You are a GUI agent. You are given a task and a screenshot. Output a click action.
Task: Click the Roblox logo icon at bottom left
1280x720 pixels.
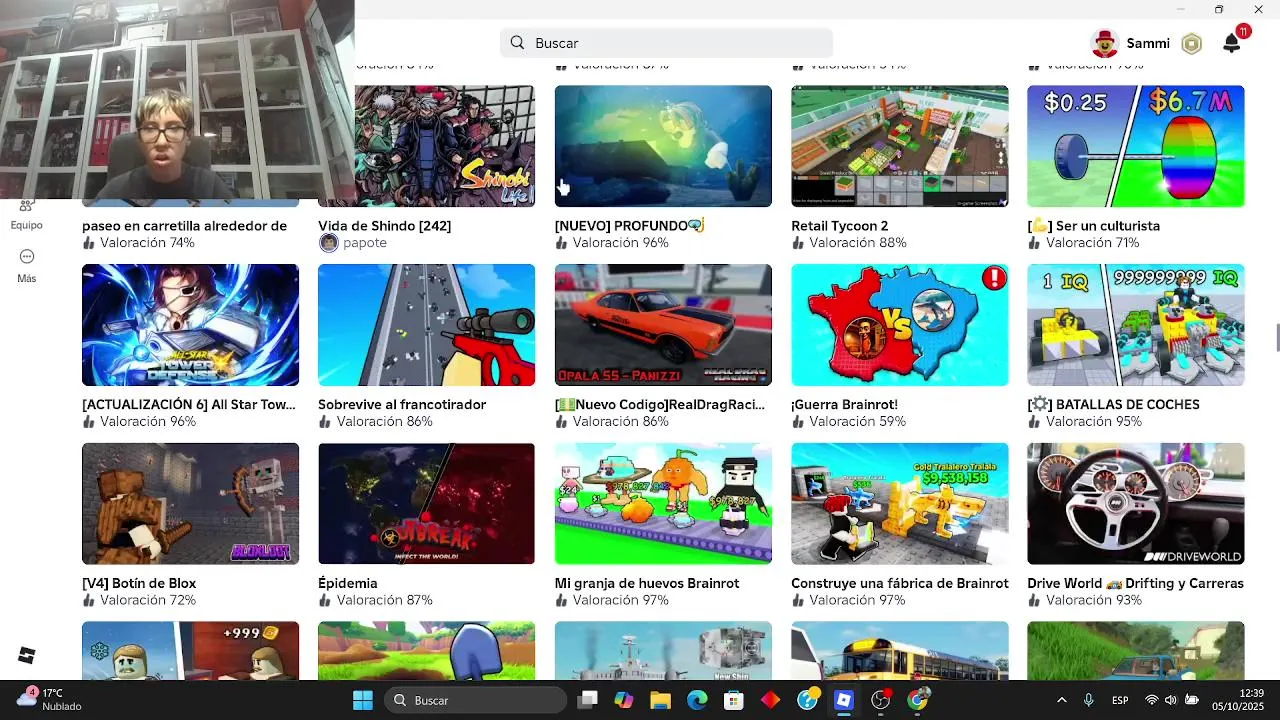coord(27,655)
